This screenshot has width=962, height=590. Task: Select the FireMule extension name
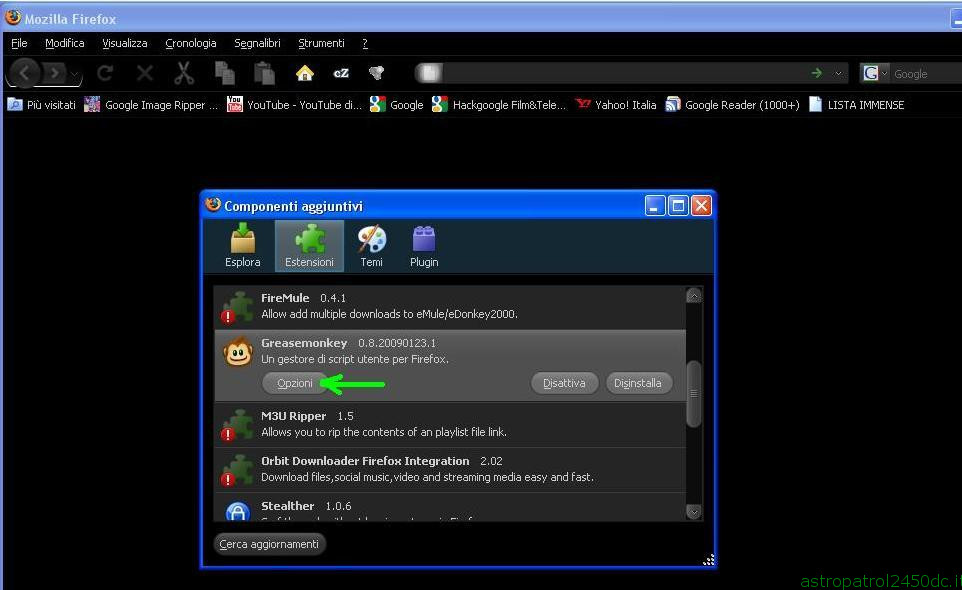(x=285, y=298)
